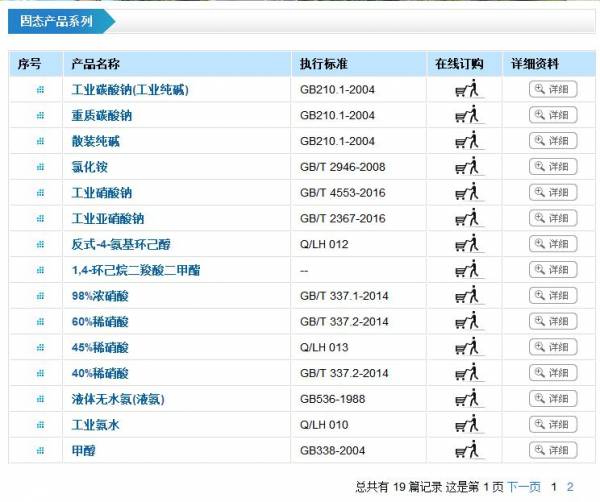Order 液体无水氨(液氨) using cart icon
The height and width of the screenshot is (502, 600).
click(466, 399)
